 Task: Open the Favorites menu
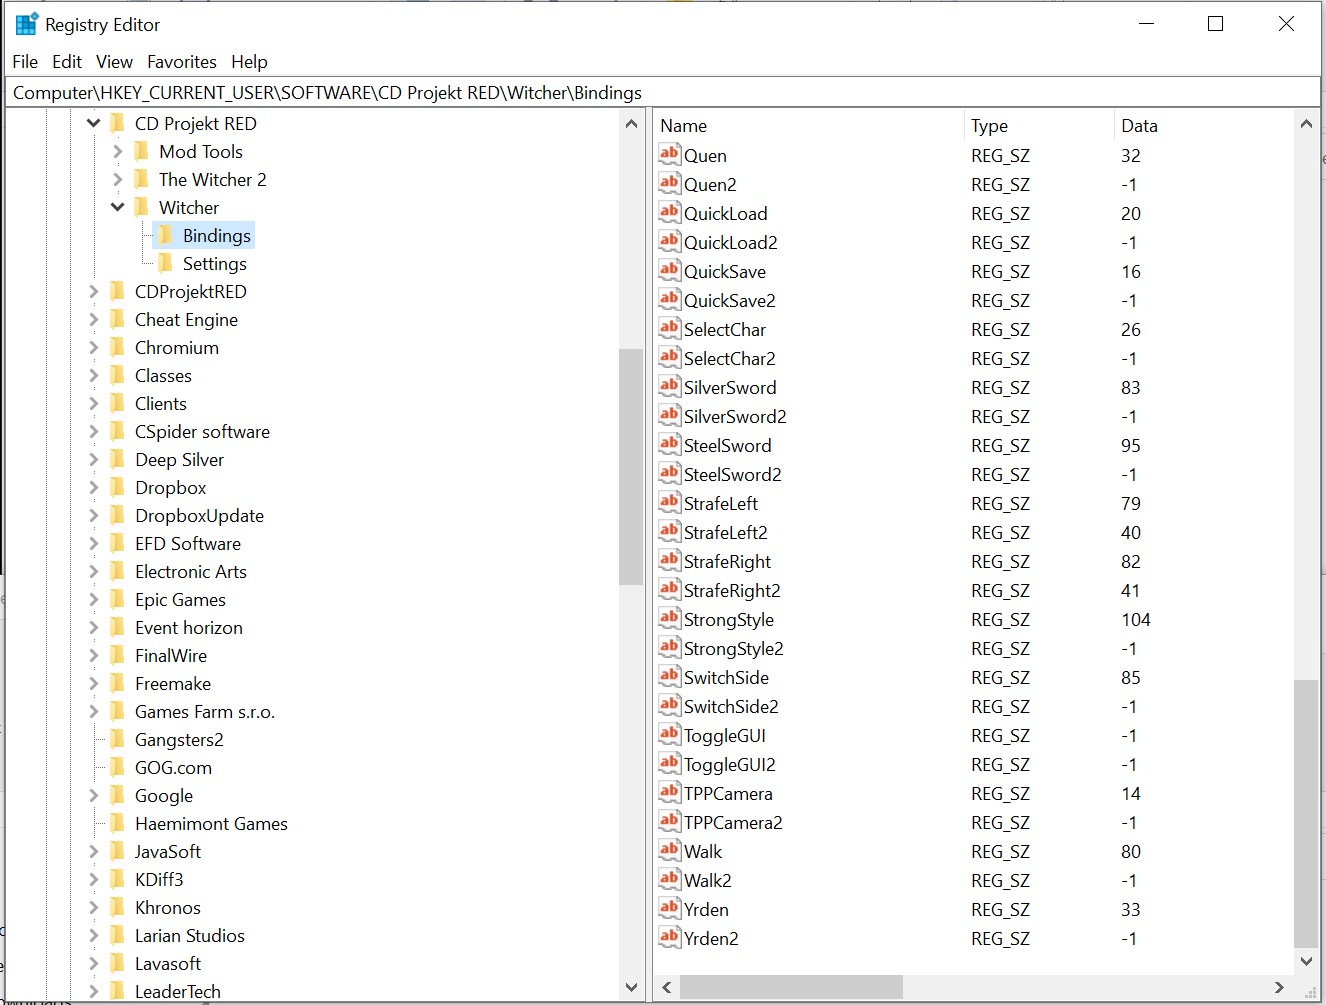[182, 62]
